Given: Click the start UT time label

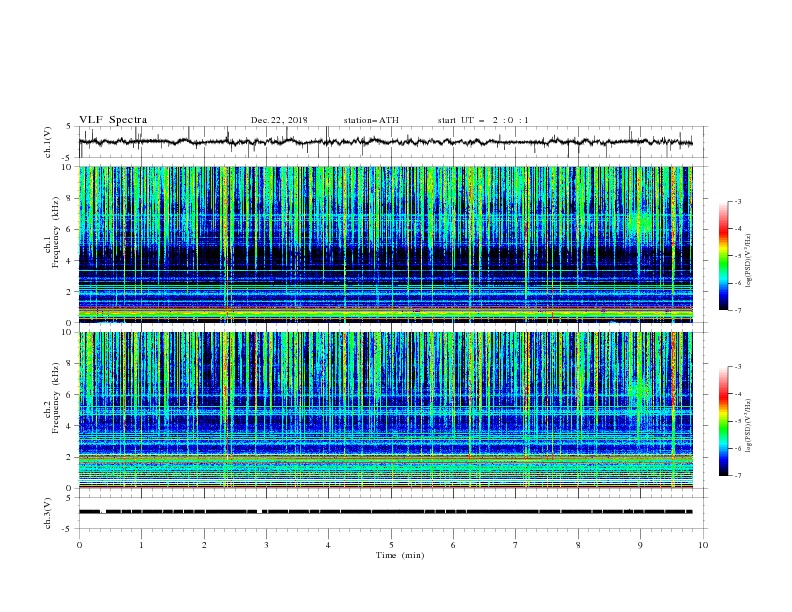Looking at the screenshot, I should [483, 120].
